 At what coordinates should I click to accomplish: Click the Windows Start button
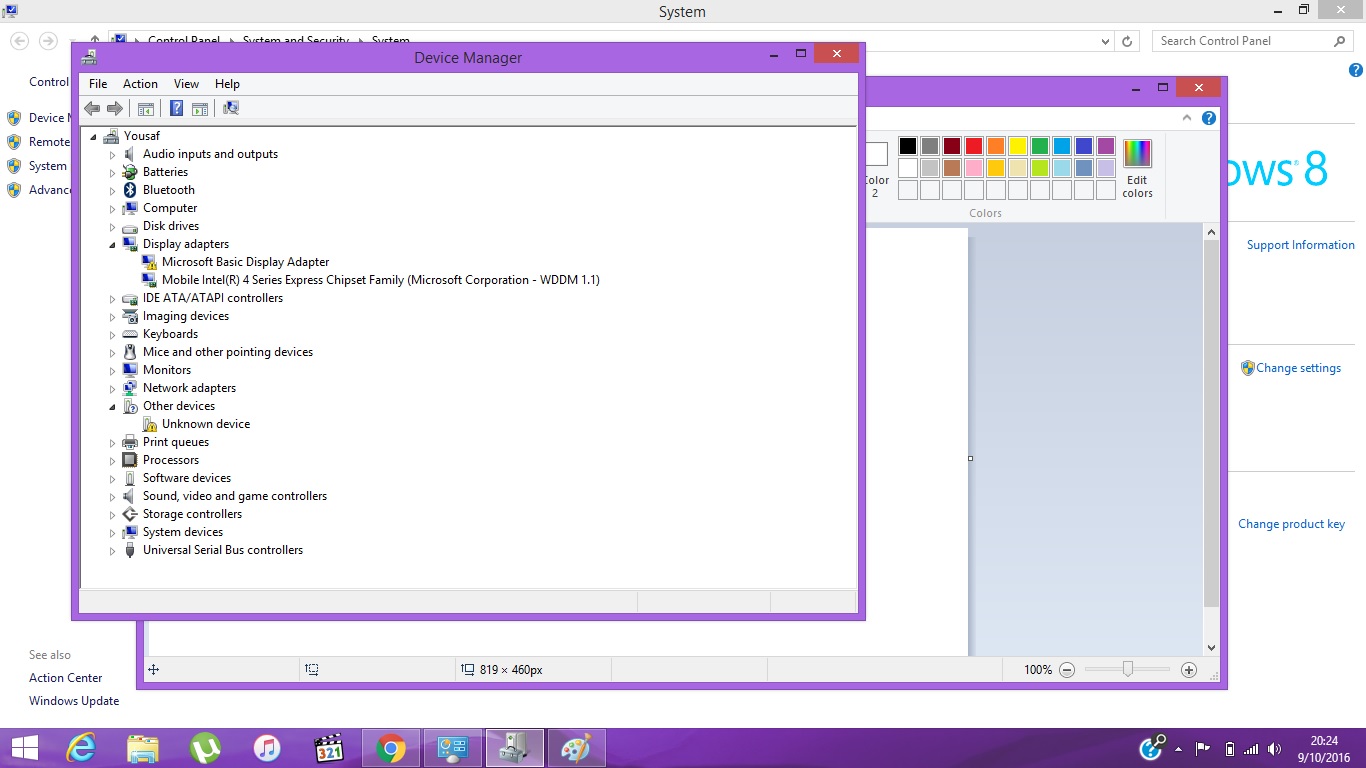tap(25, 748)
